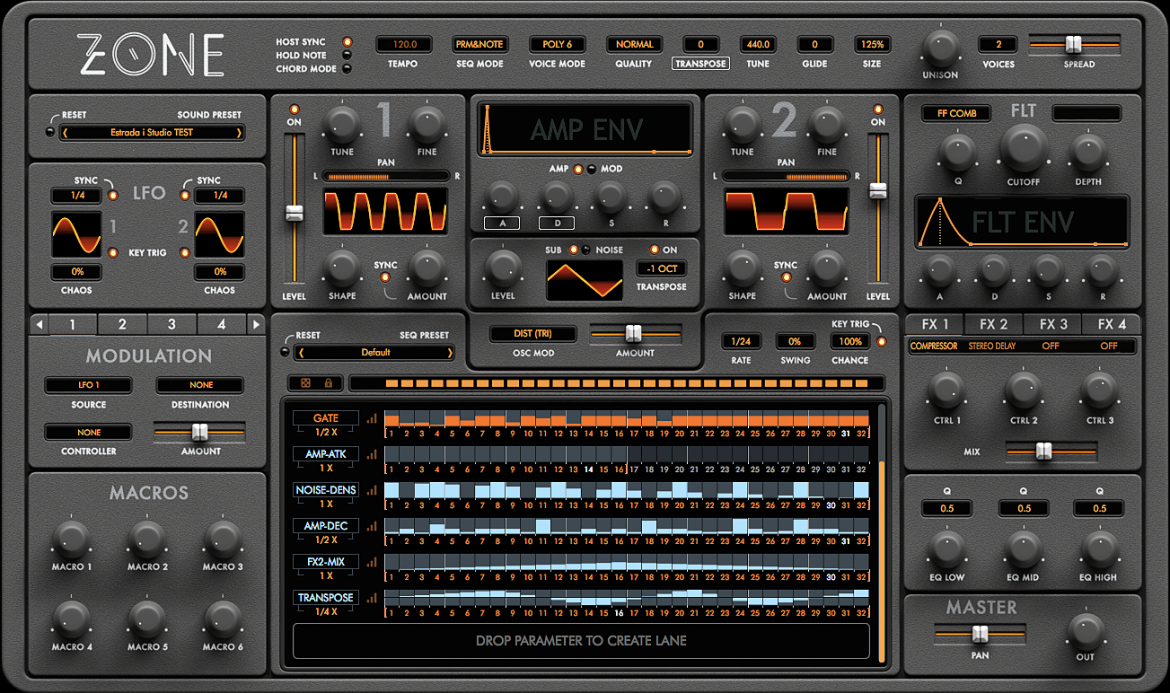Toggle oscillator 2 ON light

point(878,110)
